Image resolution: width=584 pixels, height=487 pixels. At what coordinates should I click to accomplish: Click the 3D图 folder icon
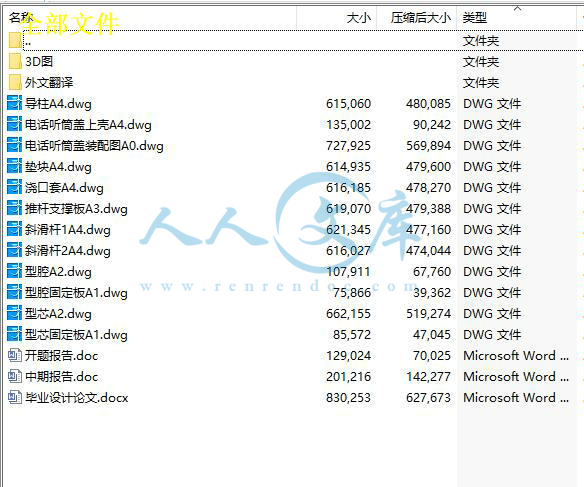[15, 61]
